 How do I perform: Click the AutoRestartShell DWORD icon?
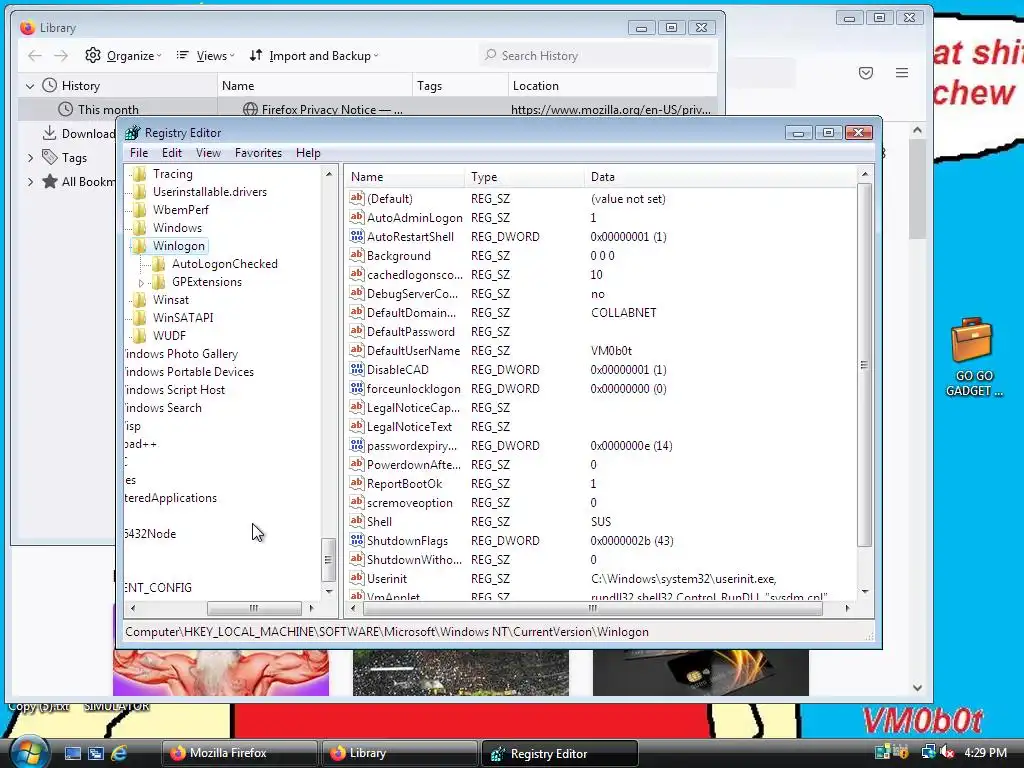tap(357, 236)
